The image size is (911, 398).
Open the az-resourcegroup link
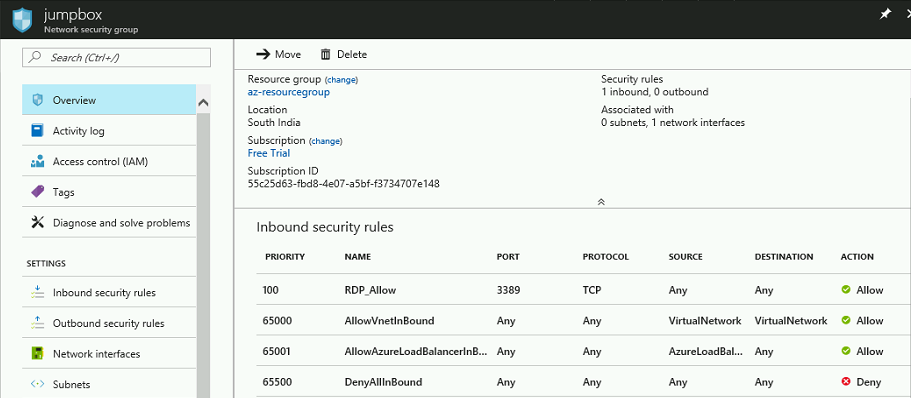(289, 92)
